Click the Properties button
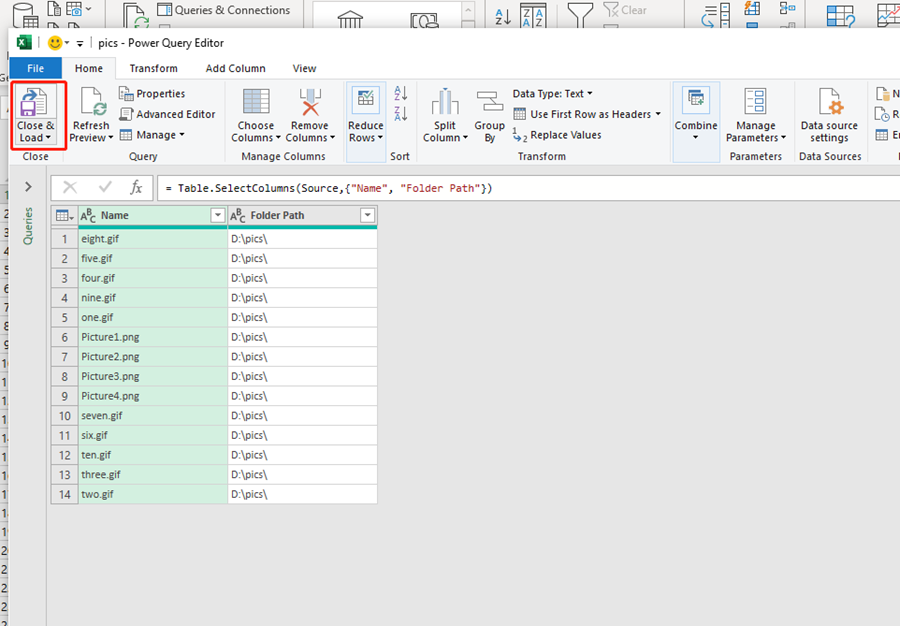Viewport: 900px width, 626px height. click(157, 92)
